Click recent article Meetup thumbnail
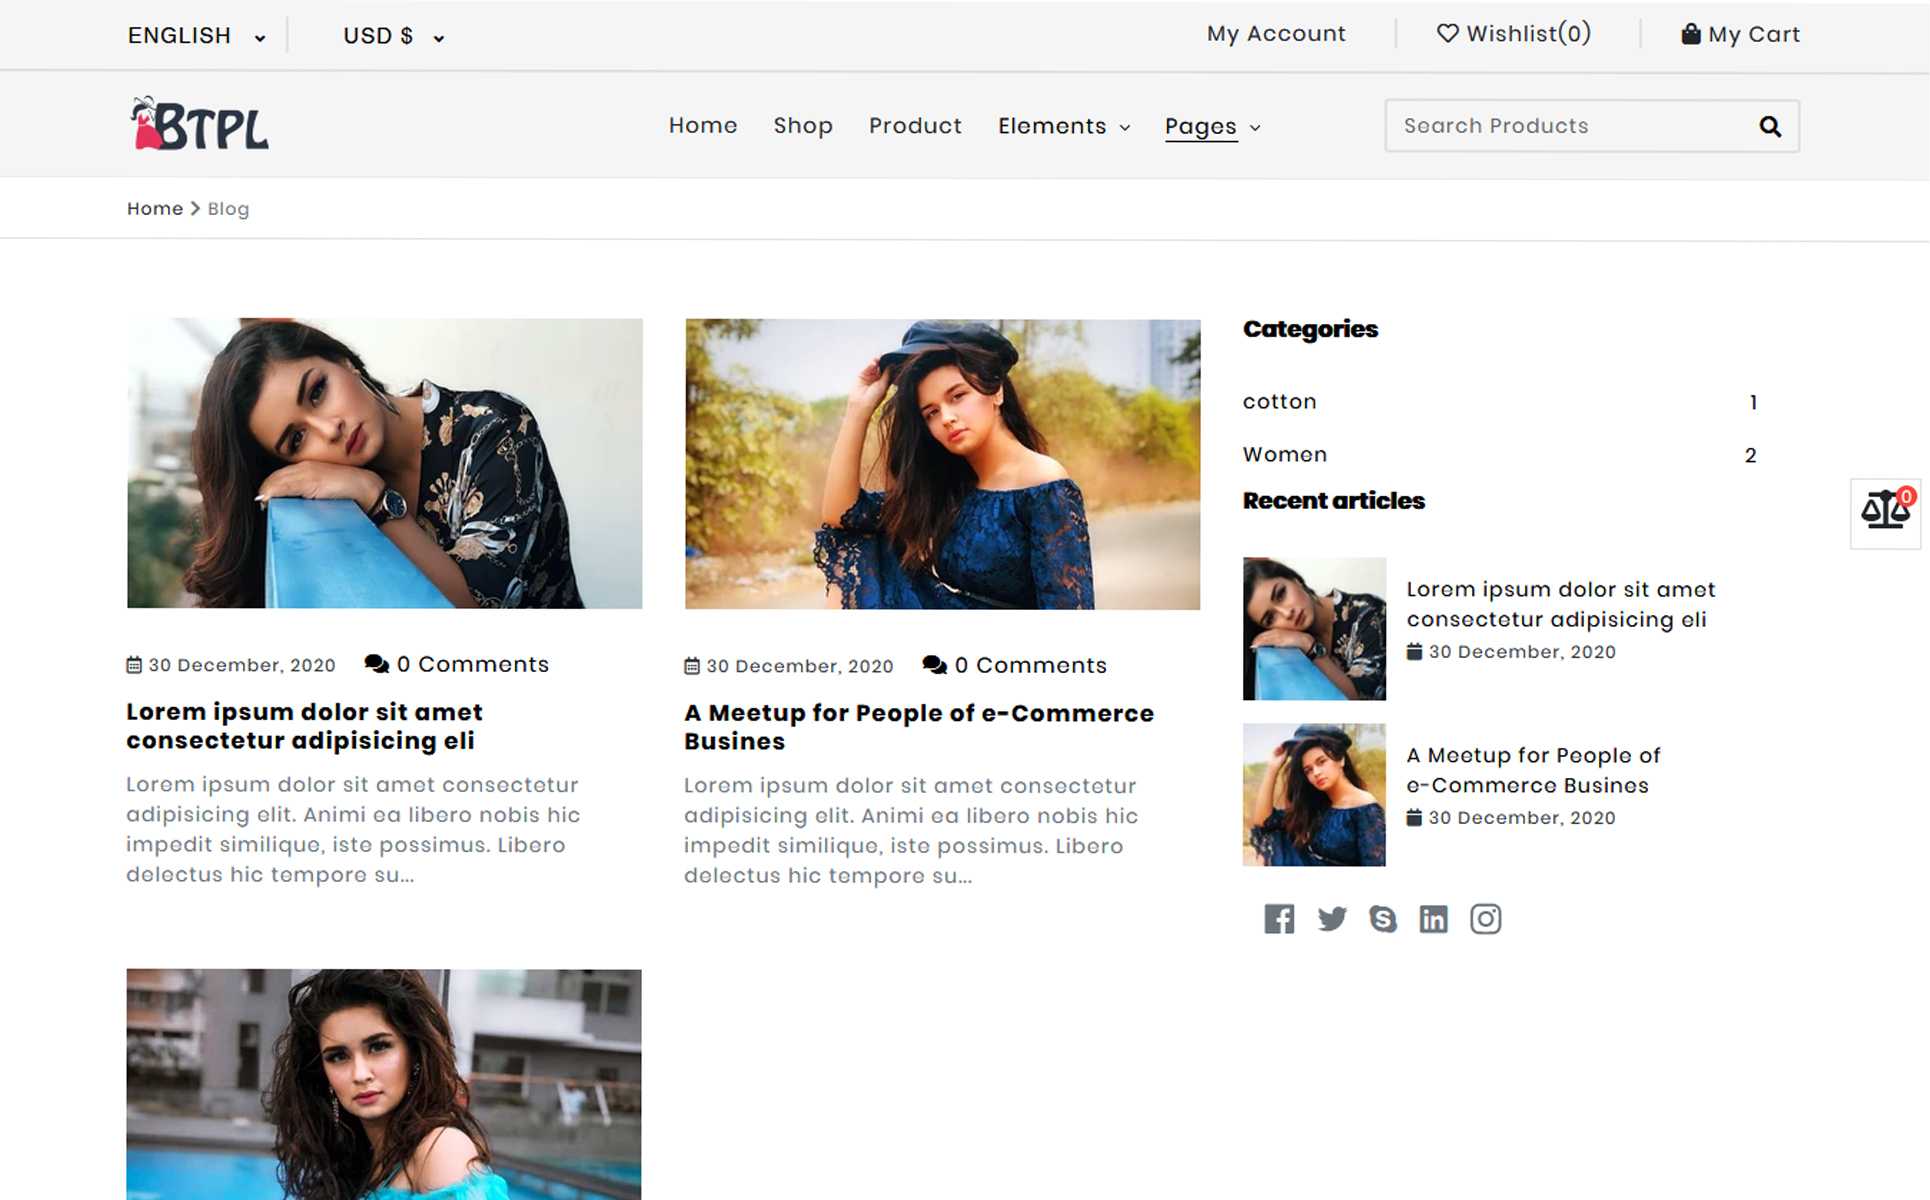The width and height of the screenshot is (1930, 1200). 1314,794
